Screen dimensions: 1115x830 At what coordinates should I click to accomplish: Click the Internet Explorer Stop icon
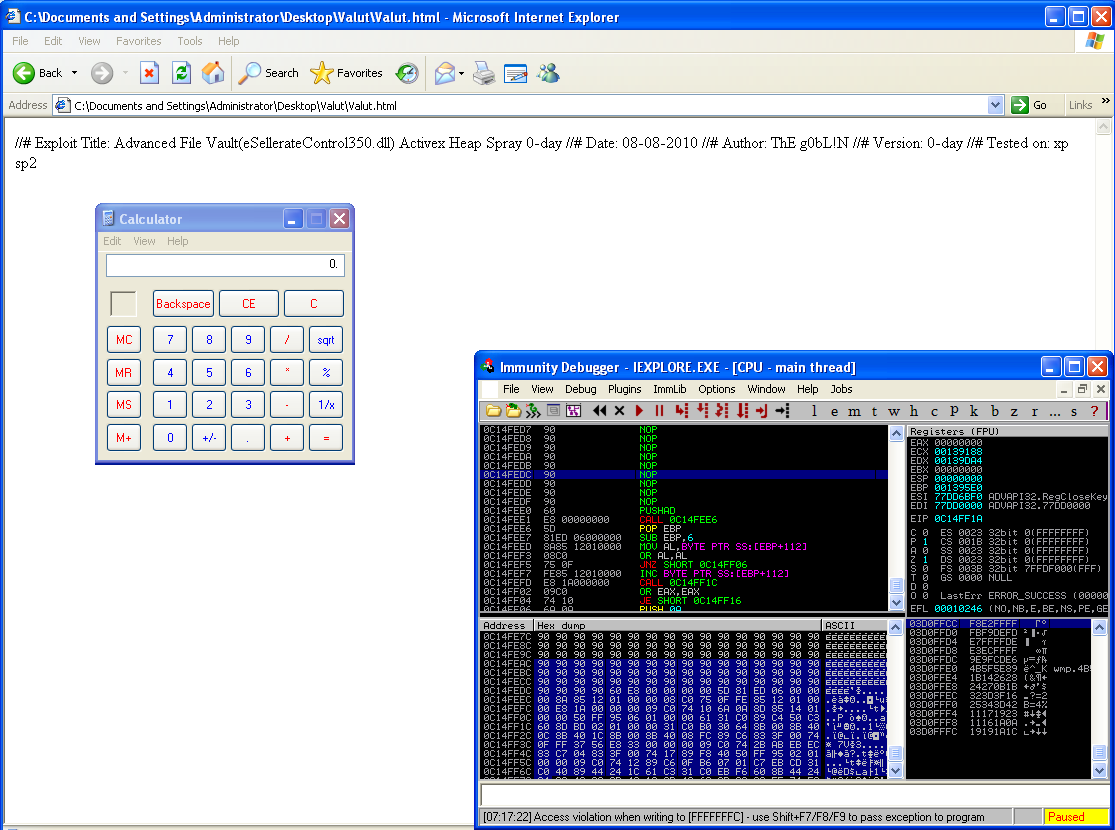tap(149, 73)
